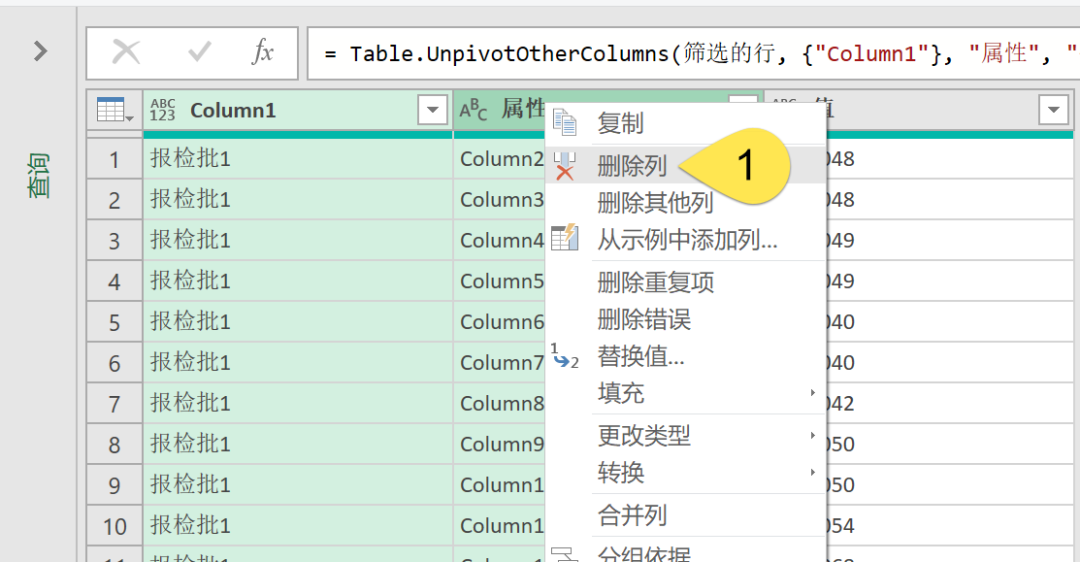Click the 报检批1 cell in row 1
Image resolution: width=1080 pixels, height=562 pixels.
click(x=298, y=159)
